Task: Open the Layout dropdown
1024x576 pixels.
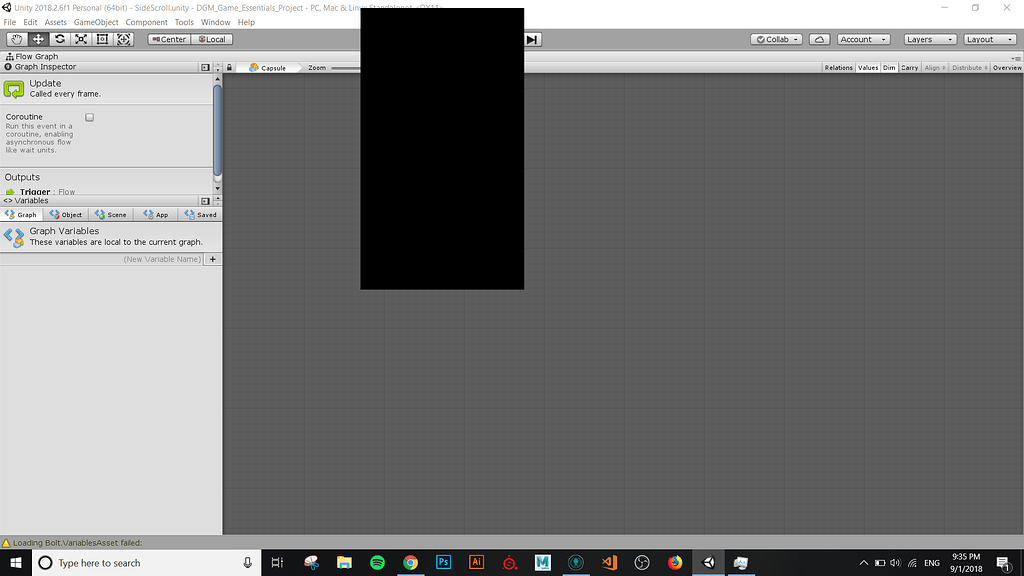Action: 988,39
